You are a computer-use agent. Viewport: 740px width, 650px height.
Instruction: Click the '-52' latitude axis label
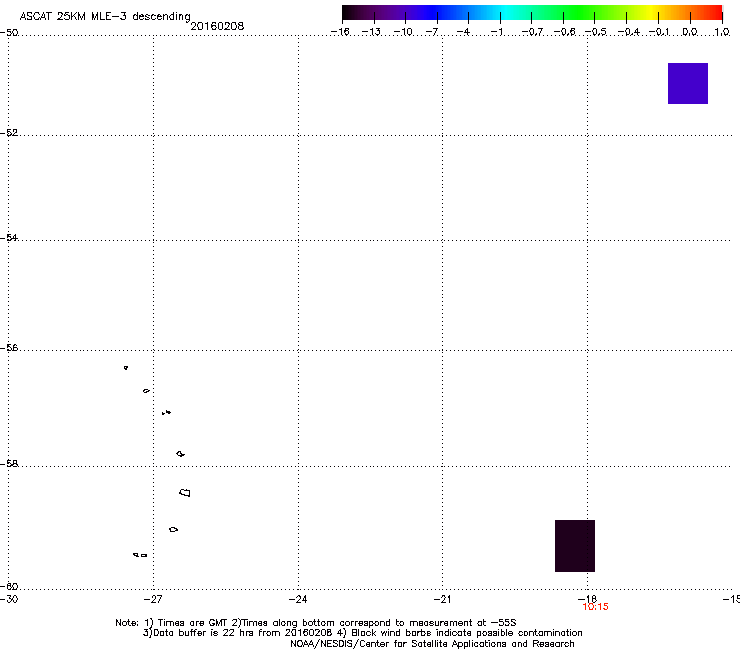[x=9, y=133]
